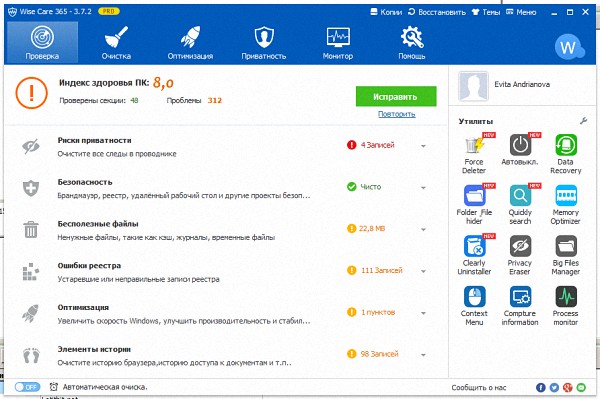Image resolution: width=600 pixels, height=399 pixels.
Task: Click the crossed eye Риски приватности icon
Action: coord(31,146)
